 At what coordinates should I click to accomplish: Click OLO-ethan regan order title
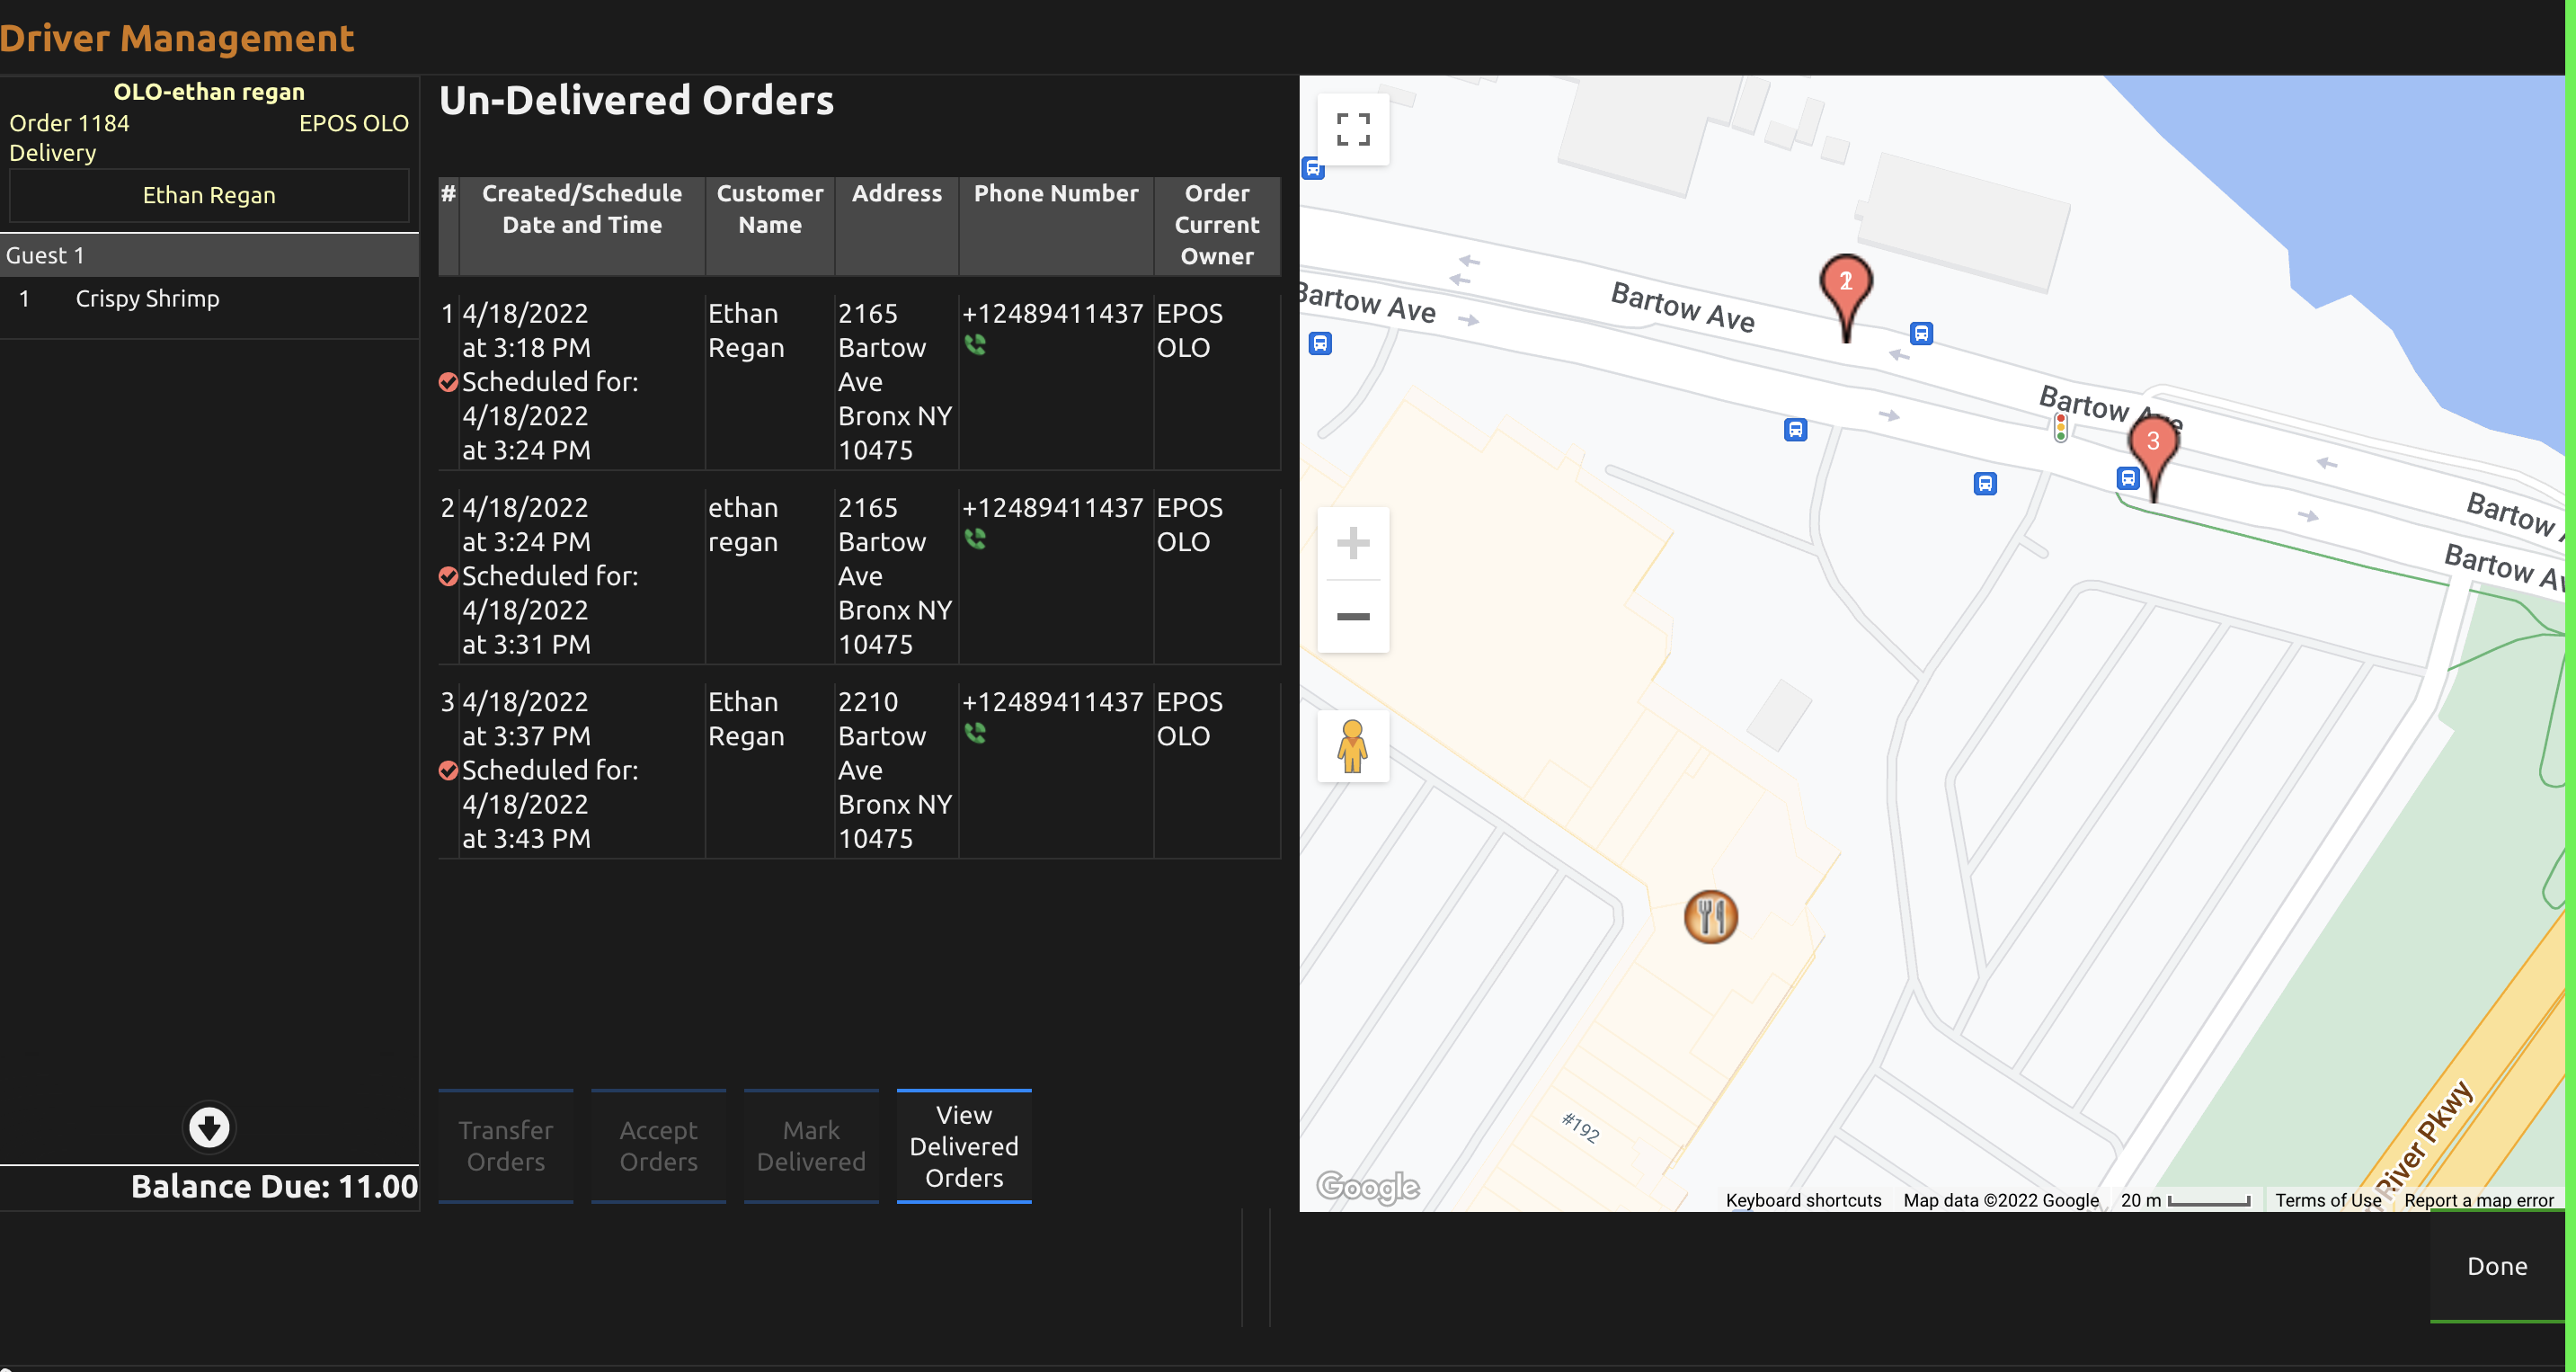click(209, 92)
